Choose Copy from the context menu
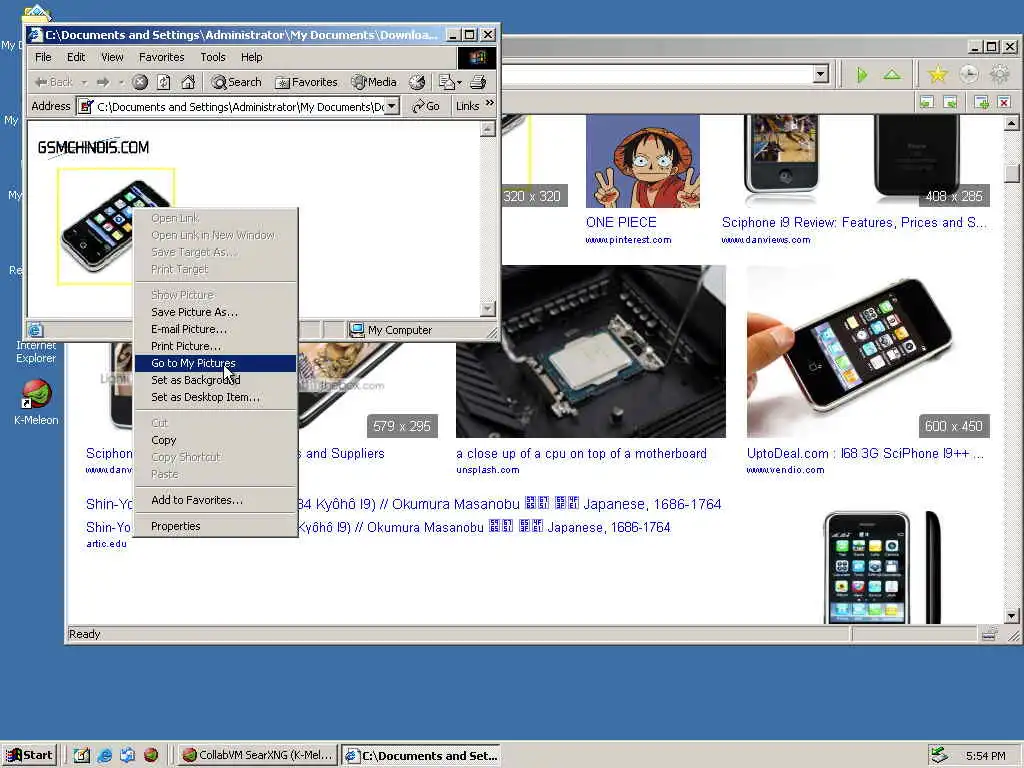This screenshot has width=1024, height=768. click(216, 440)
